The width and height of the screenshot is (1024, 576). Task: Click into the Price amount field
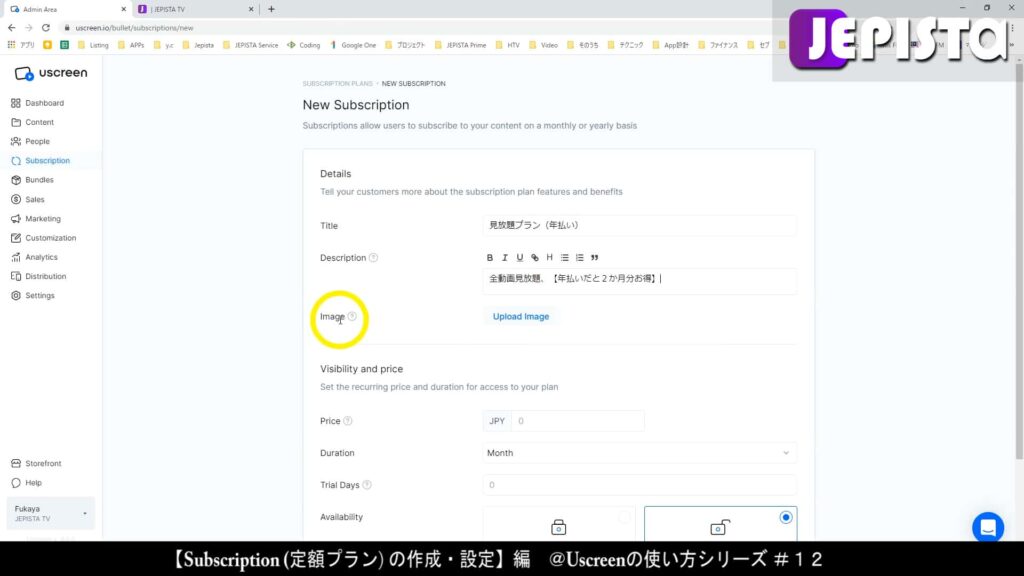pyautogui.click(x=578, y=421)
